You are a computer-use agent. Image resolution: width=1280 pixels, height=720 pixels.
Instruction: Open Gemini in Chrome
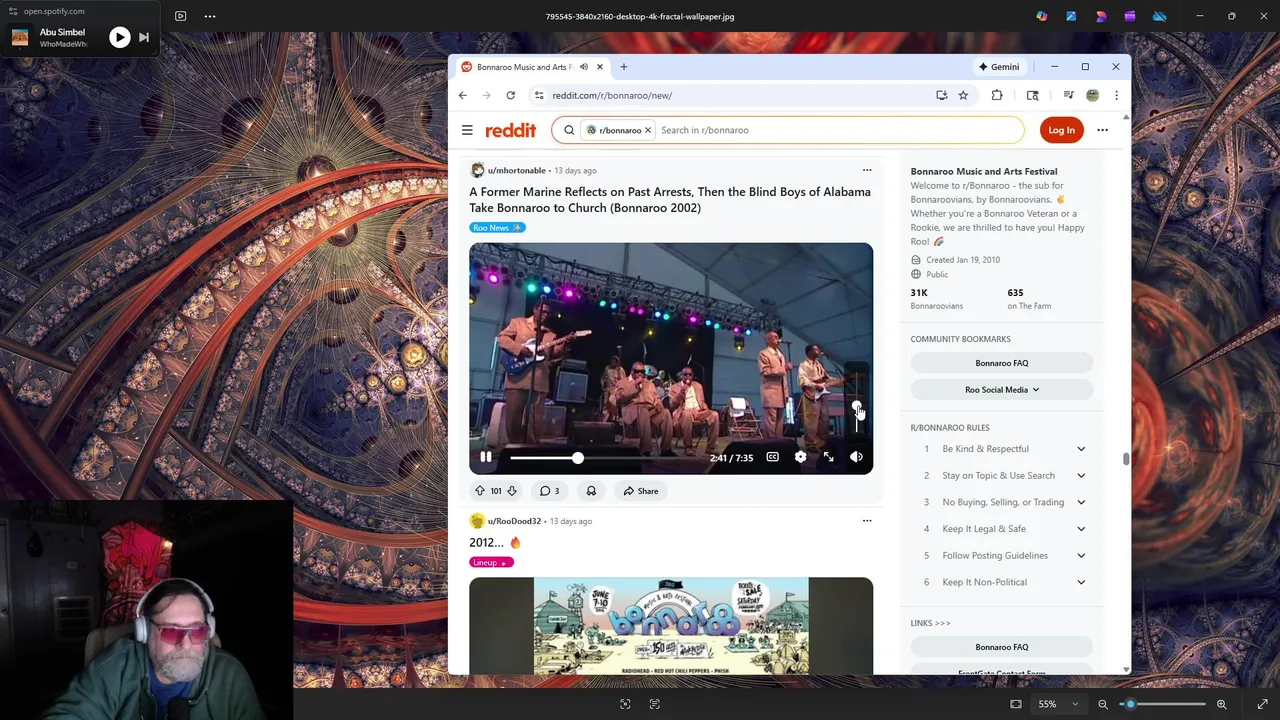click(999, 67)
